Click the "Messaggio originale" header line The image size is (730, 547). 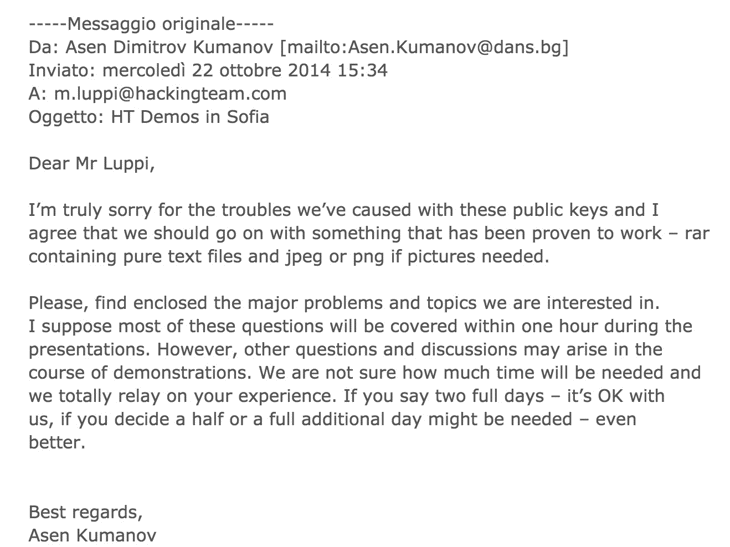[151, 24]
